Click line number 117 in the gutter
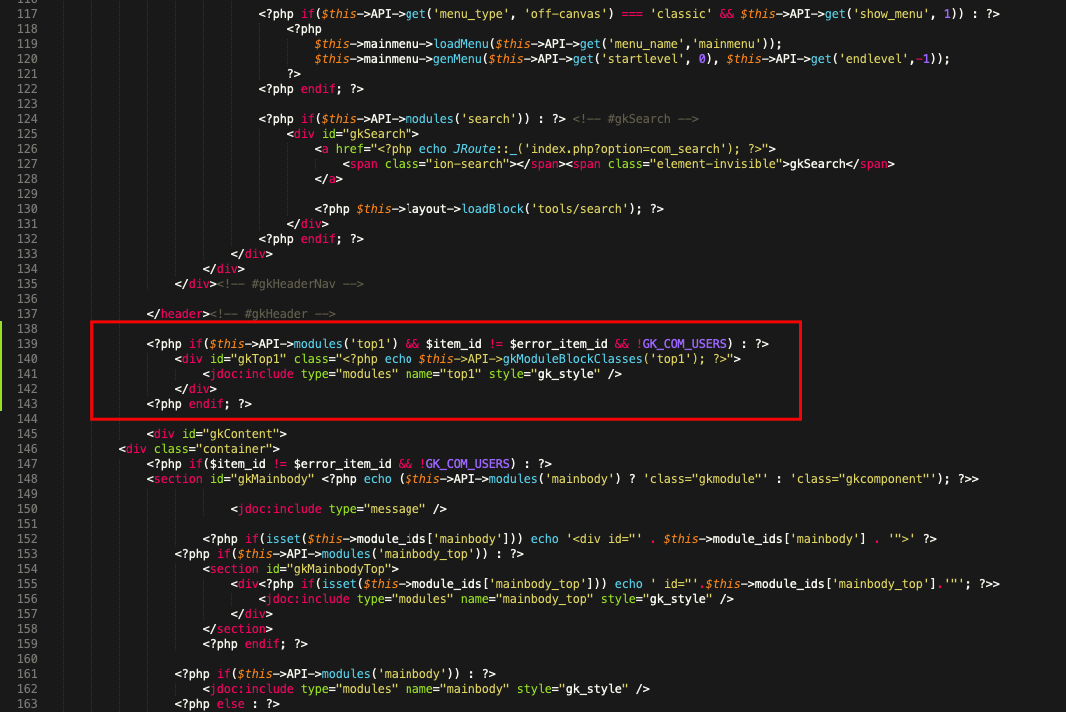Viewport: 1066px width, 712px height. [x=27, y=14]
